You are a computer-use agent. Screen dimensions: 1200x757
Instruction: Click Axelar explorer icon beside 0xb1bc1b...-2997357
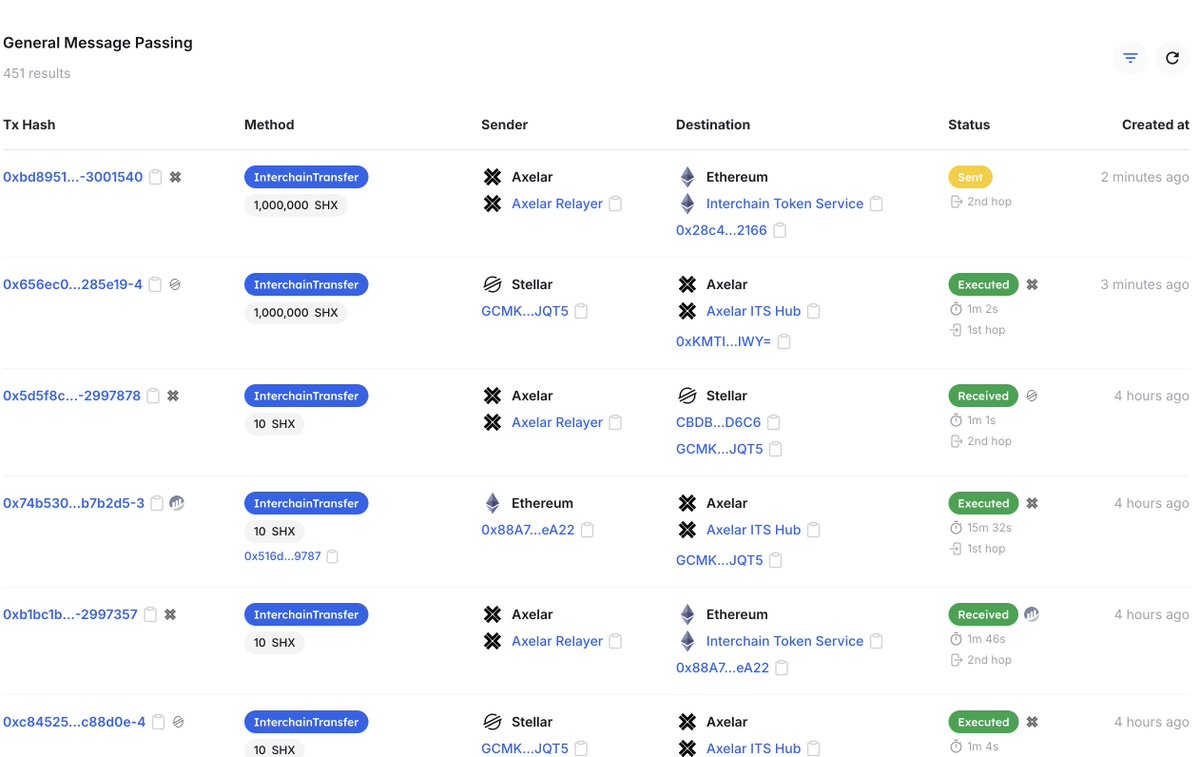(170, 615)
